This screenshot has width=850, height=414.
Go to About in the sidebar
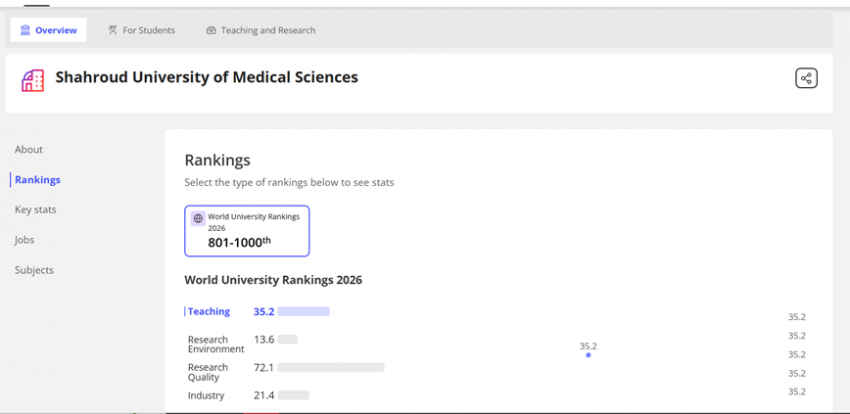click(x=29, y=150)
